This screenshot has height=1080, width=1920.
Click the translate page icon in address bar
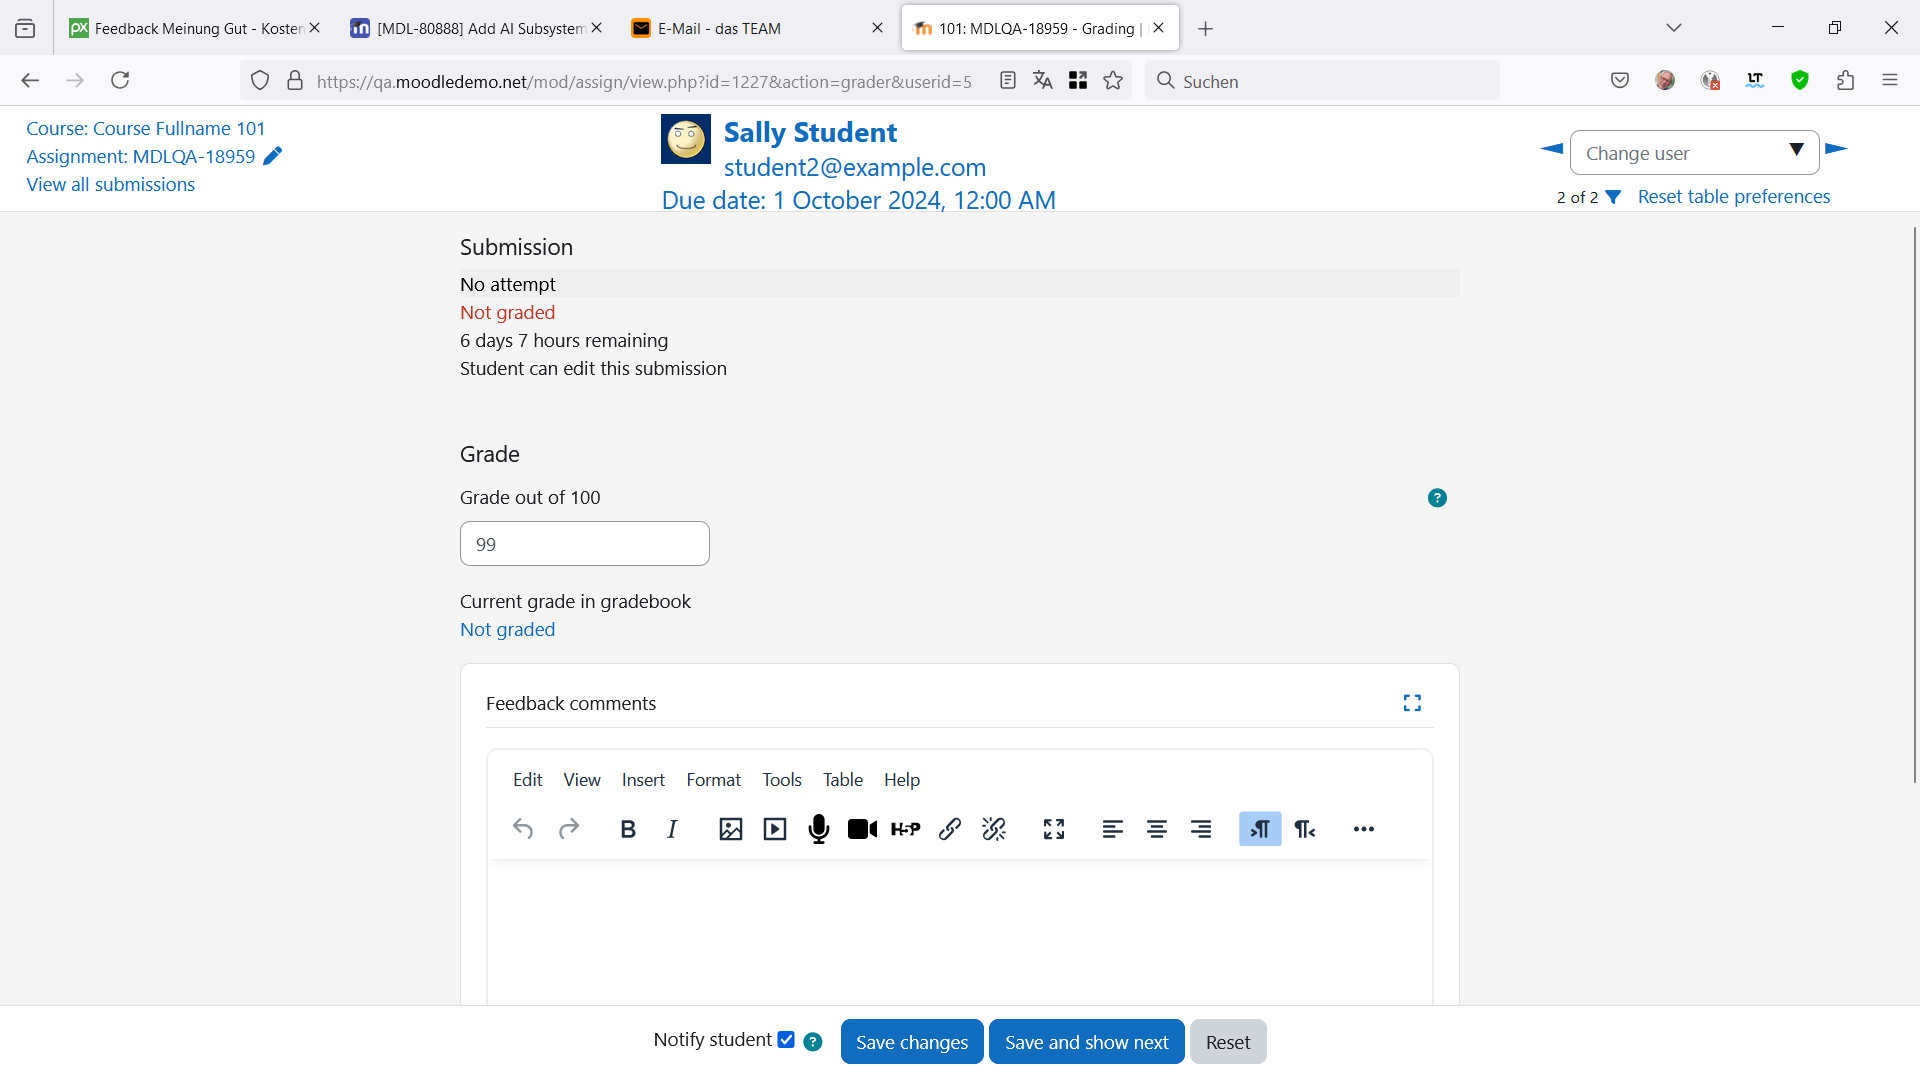1043,81
